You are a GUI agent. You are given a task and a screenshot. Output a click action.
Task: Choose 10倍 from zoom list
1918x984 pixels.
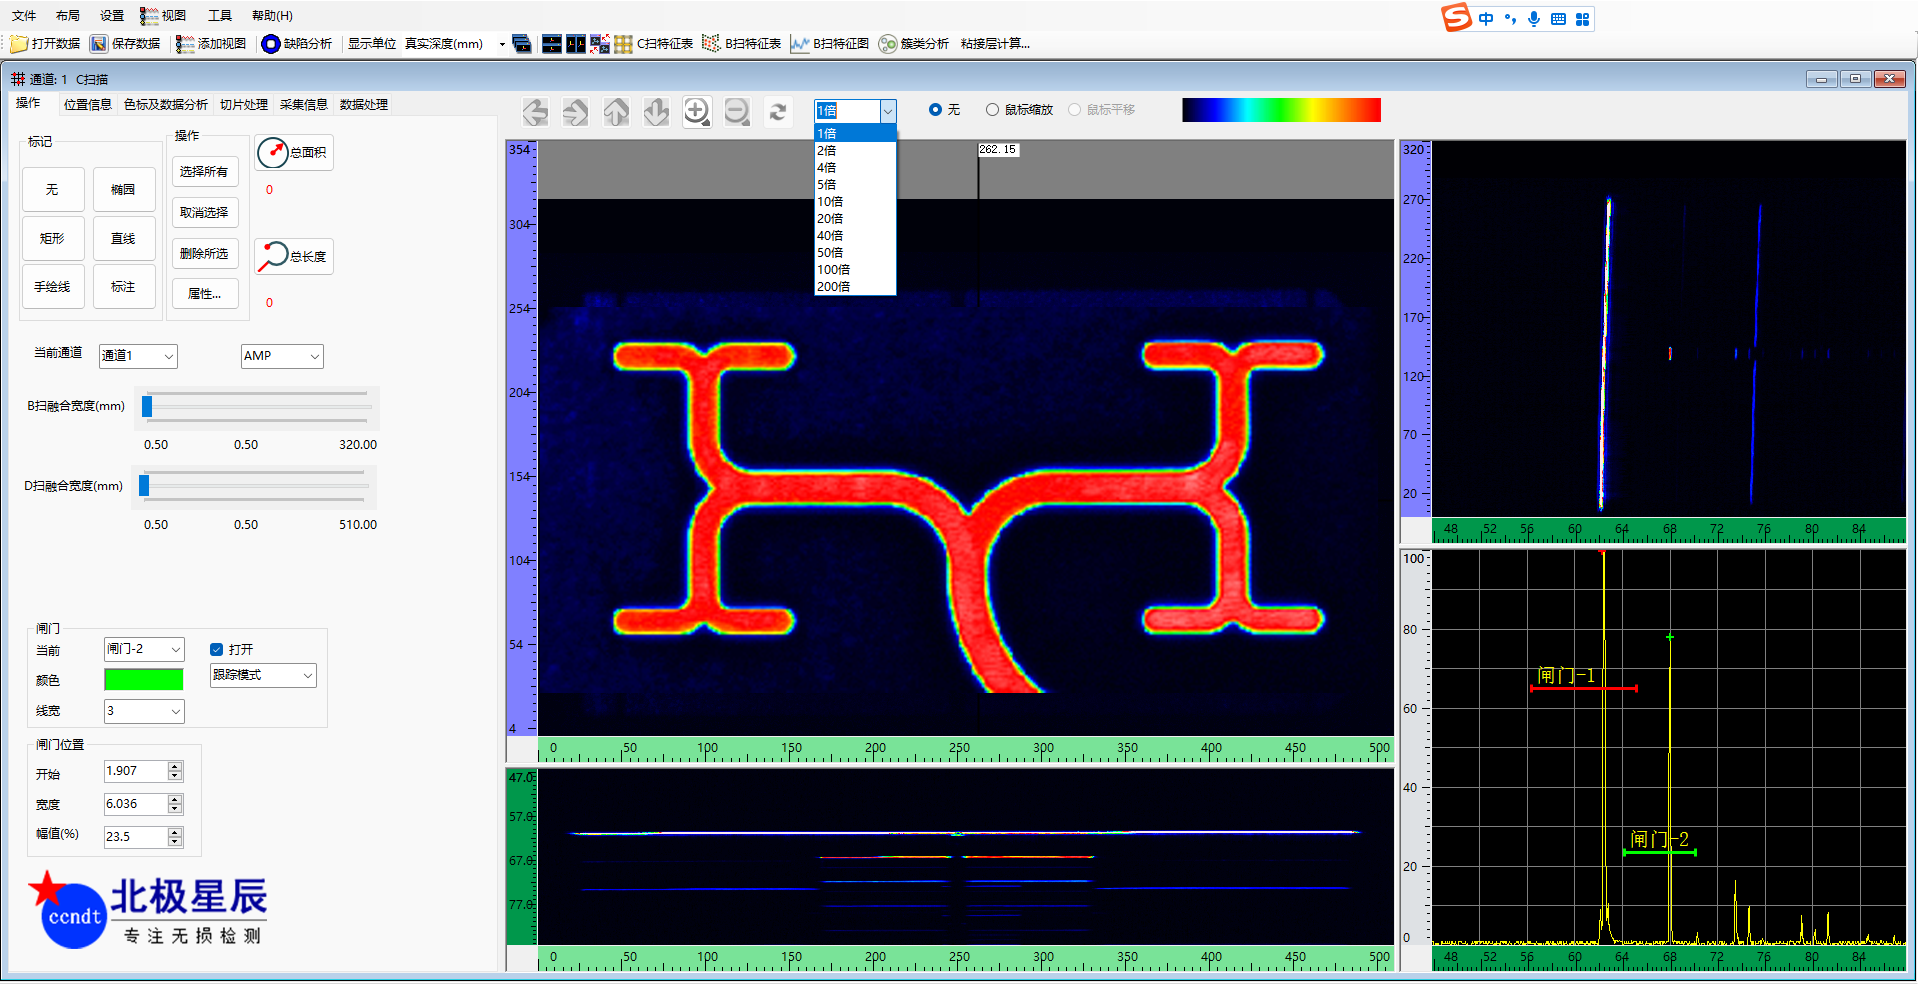(x=855, y=202)
